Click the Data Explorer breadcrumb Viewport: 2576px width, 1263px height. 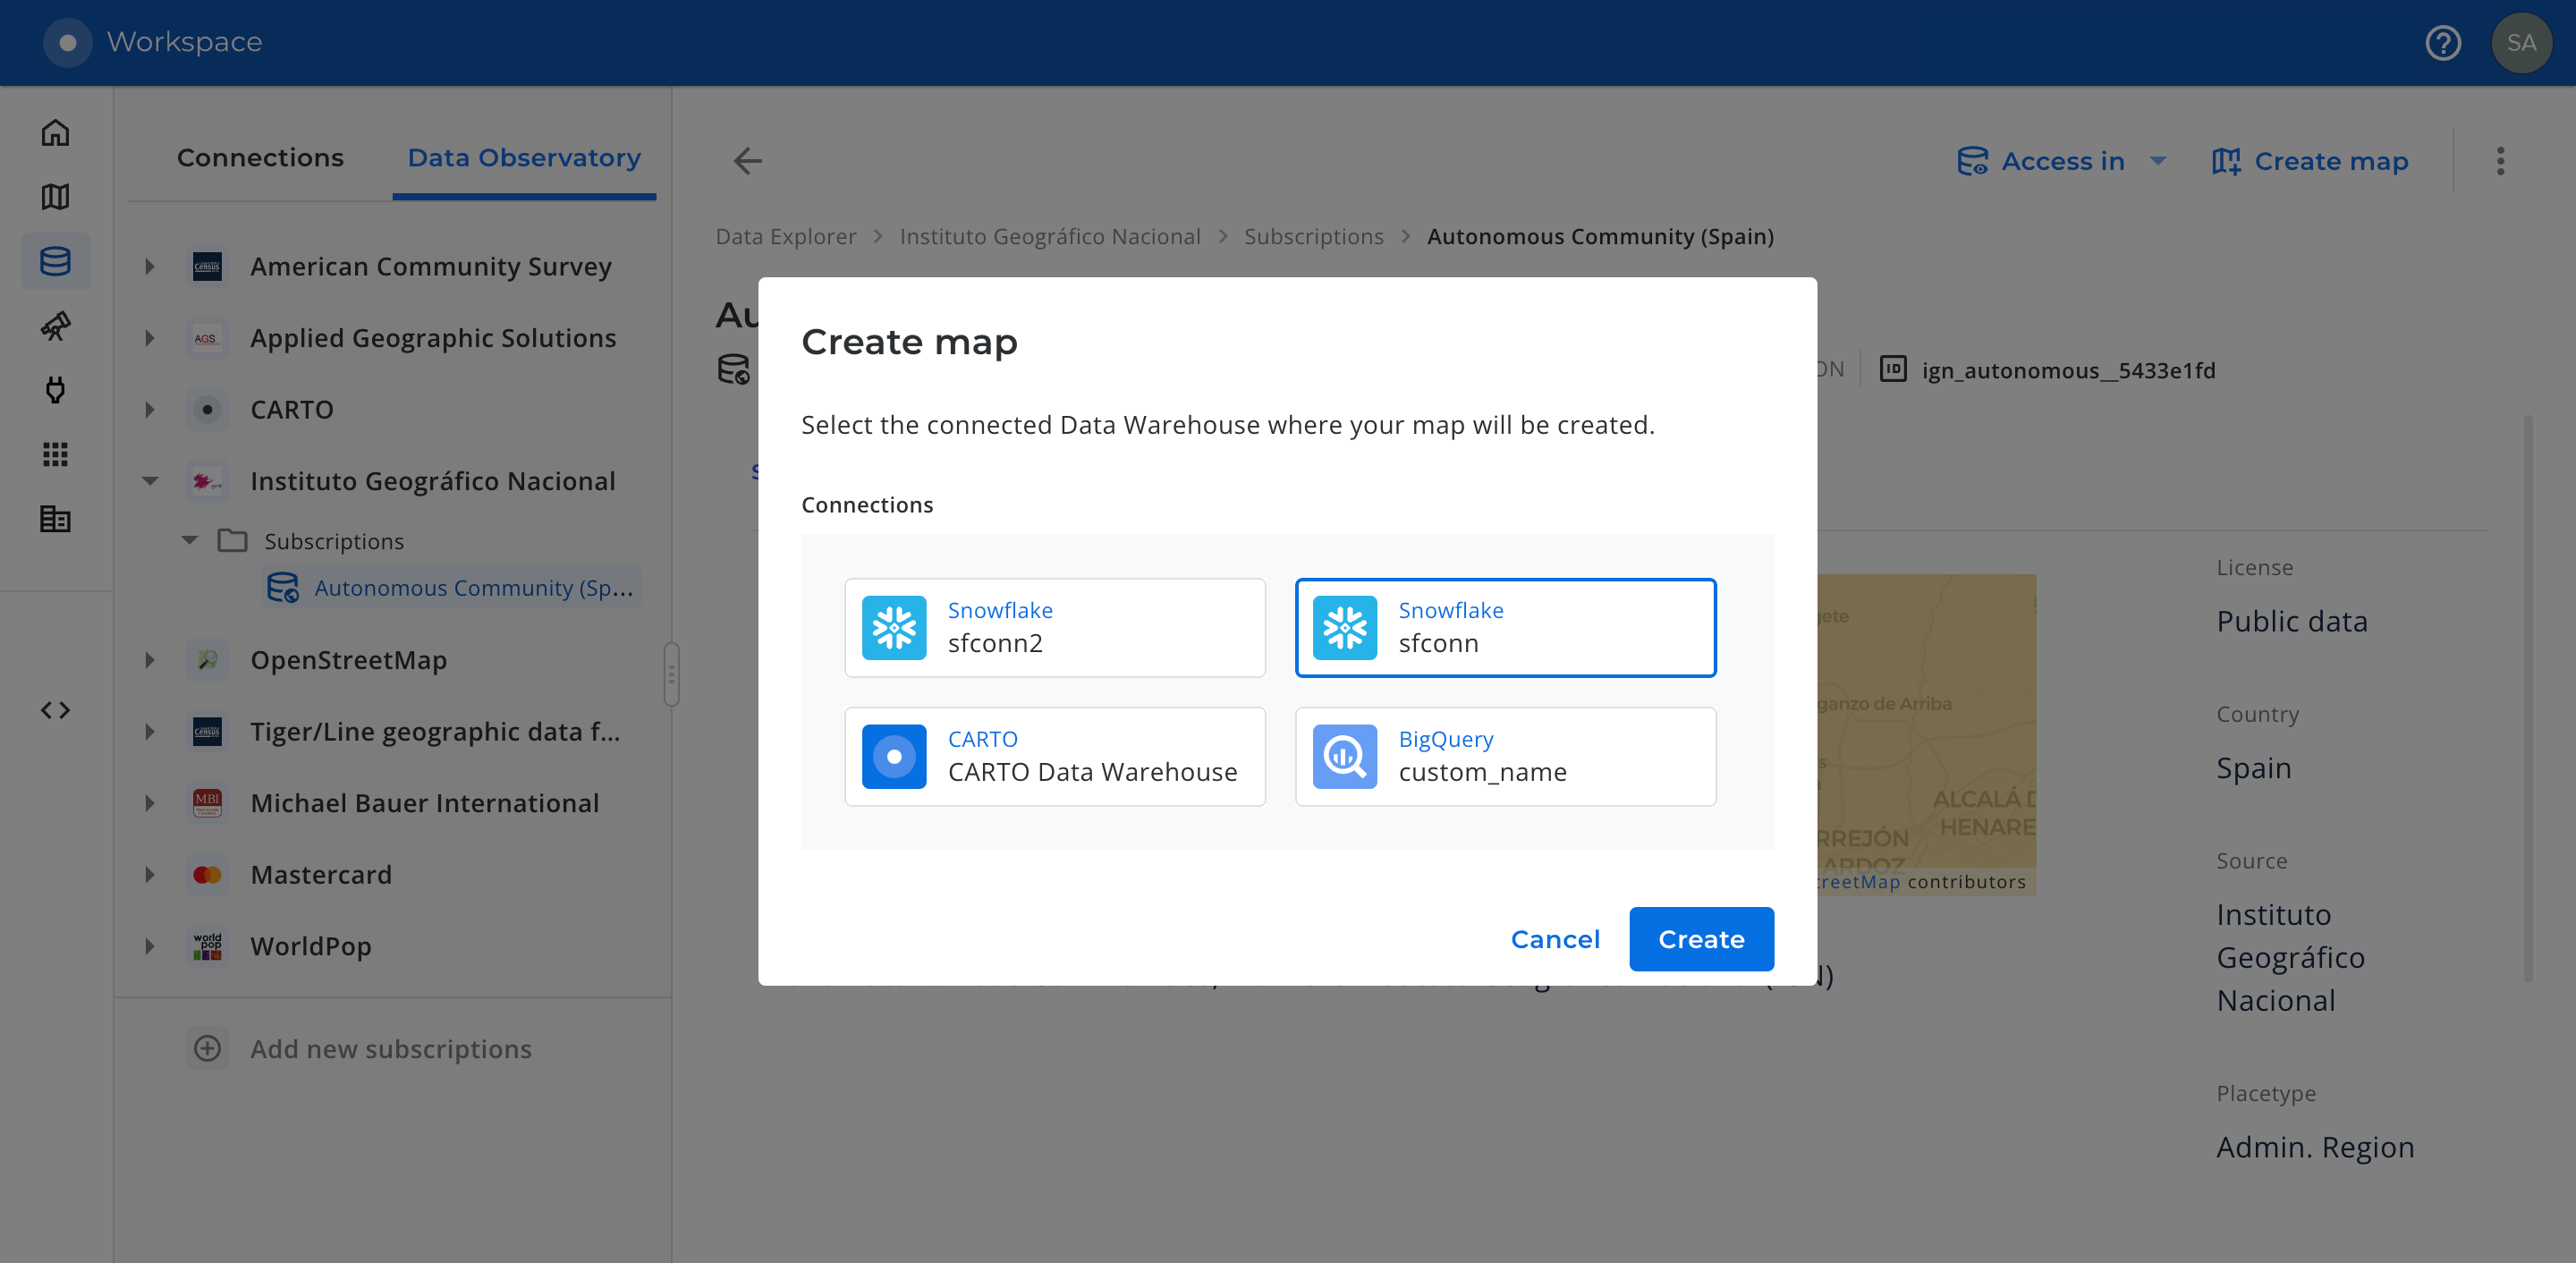pyautogui.click(x=785, y=236)
